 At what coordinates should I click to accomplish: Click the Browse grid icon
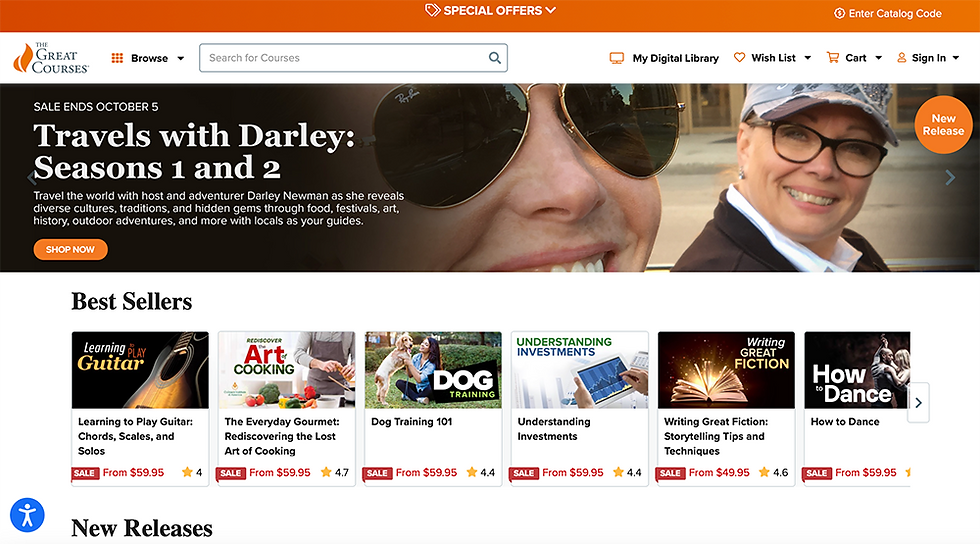click(x=117, y=58)
